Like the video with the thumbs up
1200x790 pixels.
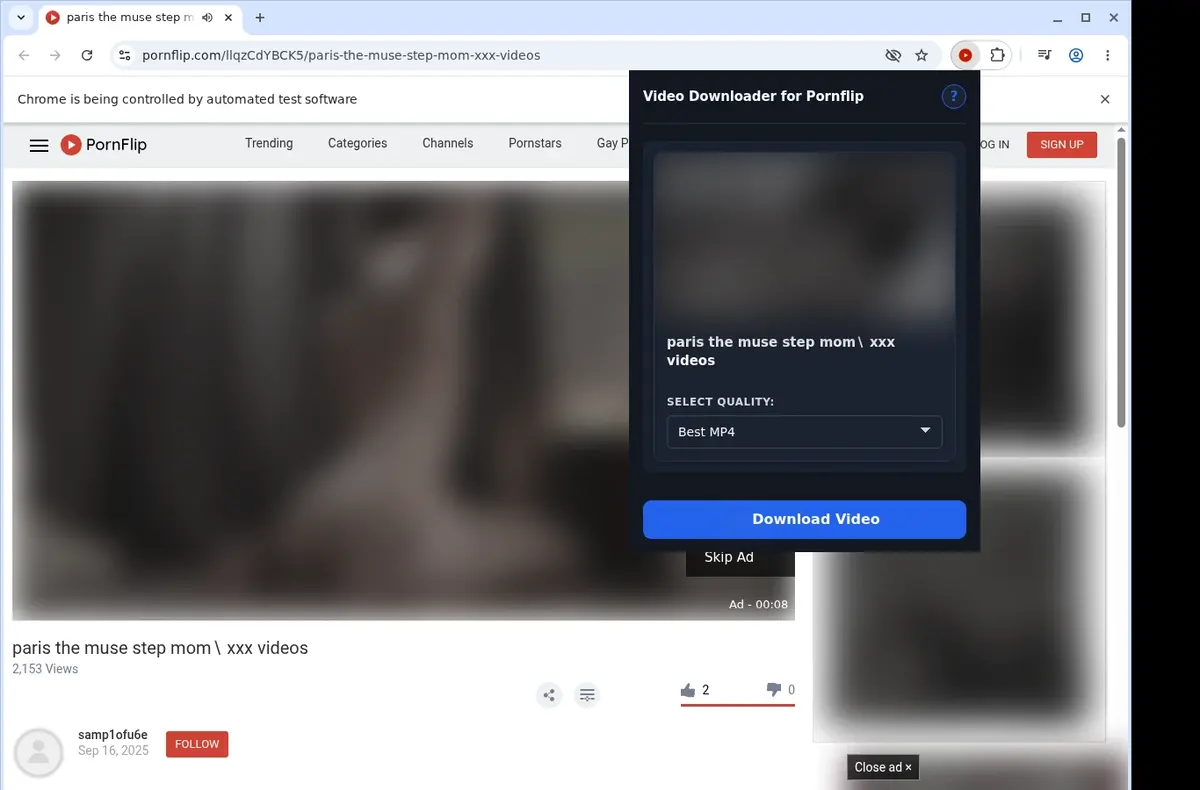[x=688, y=690]
